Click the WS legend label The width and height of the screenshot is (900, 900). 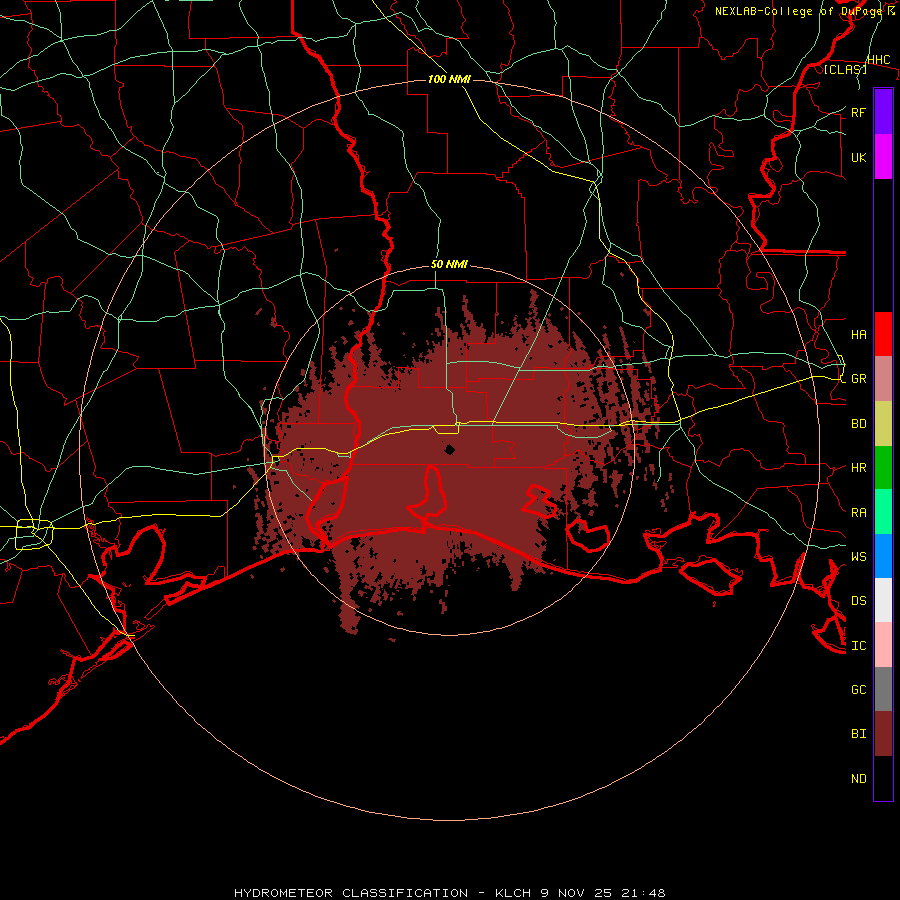pos(858,556)
